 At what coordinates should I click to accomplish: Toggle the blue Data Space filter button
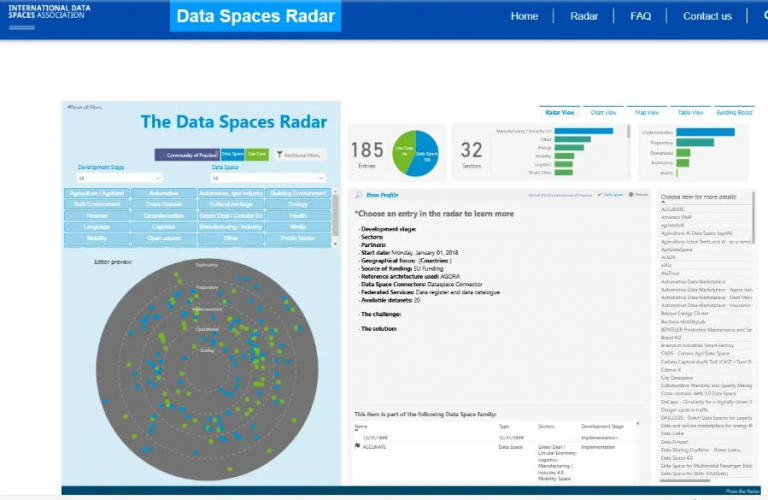232,154
